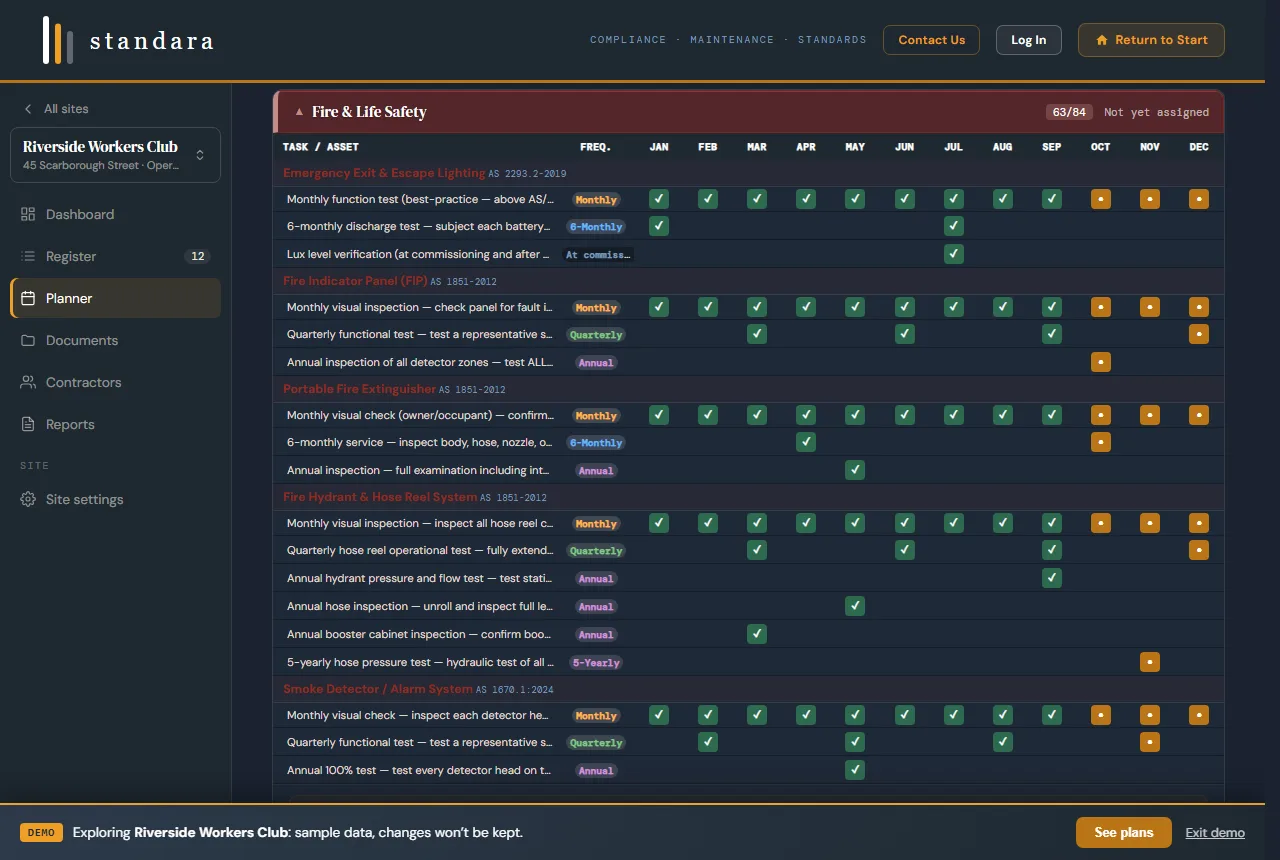
Task: Open the Fire Indicator Panel (FIP) group
Action: tap(748, 281)
